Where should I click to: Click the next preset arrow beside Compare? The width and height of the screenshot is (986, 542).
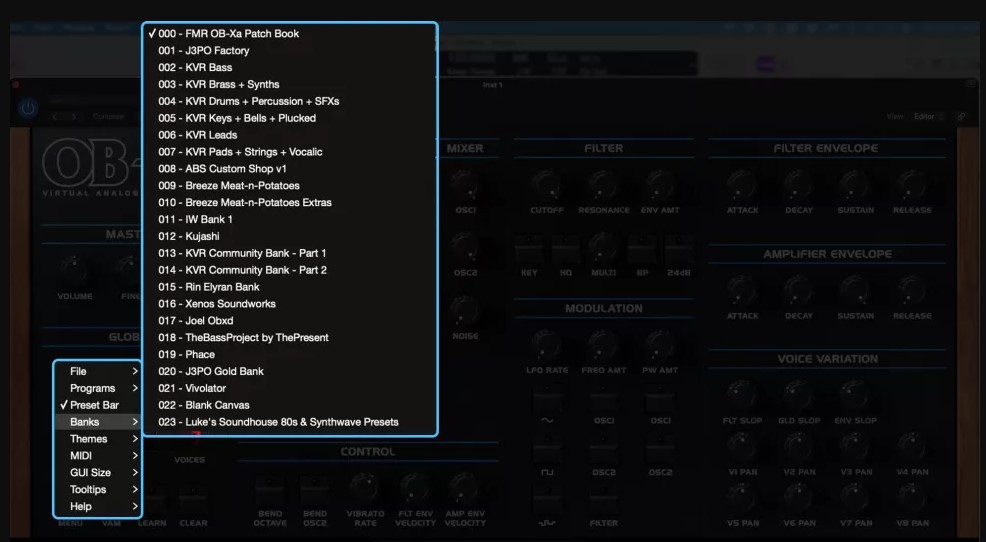coord(74,116)
